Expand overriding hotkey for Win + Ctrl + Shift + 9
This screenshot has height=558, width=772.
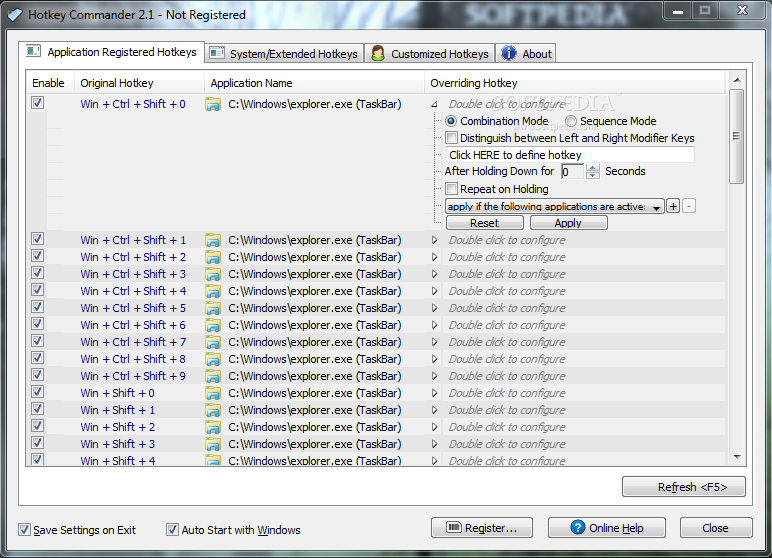[x=434, y=376]
